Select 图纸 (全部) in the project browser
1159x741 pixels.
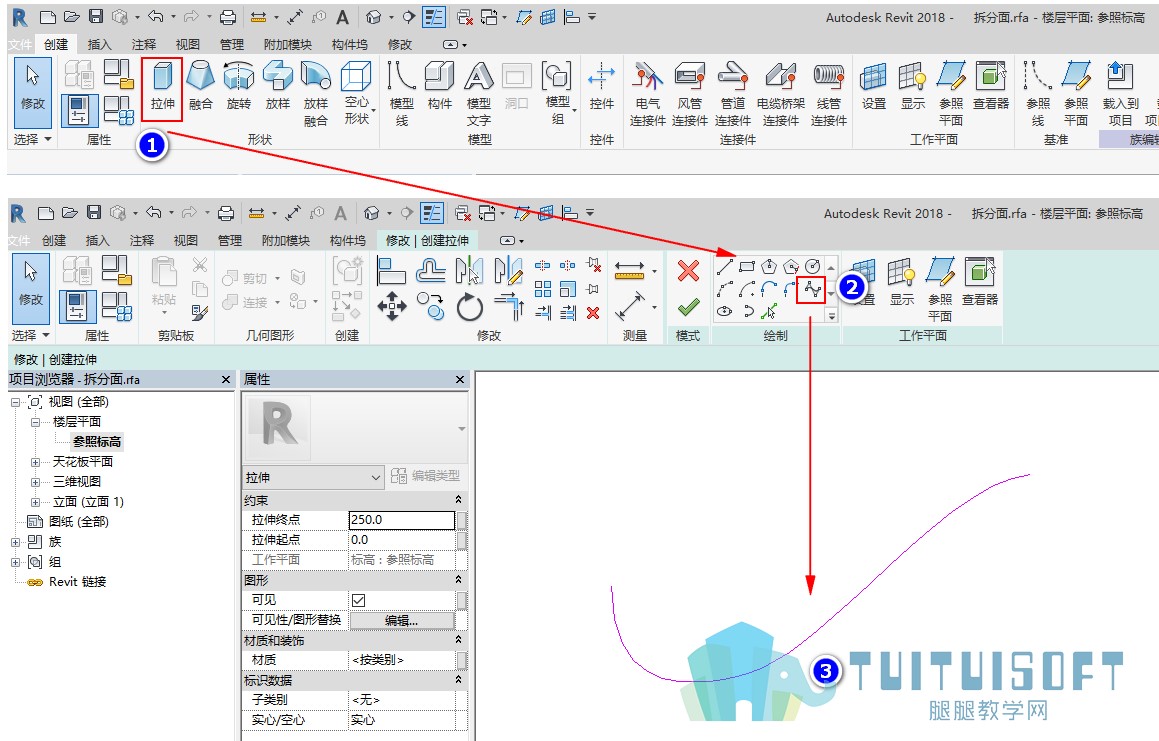click(x=79, y=521)
